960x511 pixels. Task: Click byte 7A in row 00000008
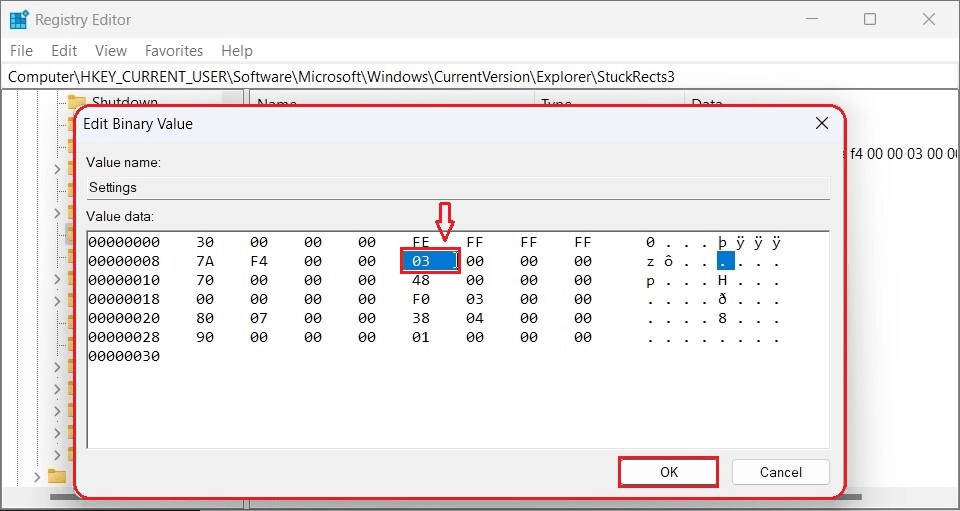point(204,261)
